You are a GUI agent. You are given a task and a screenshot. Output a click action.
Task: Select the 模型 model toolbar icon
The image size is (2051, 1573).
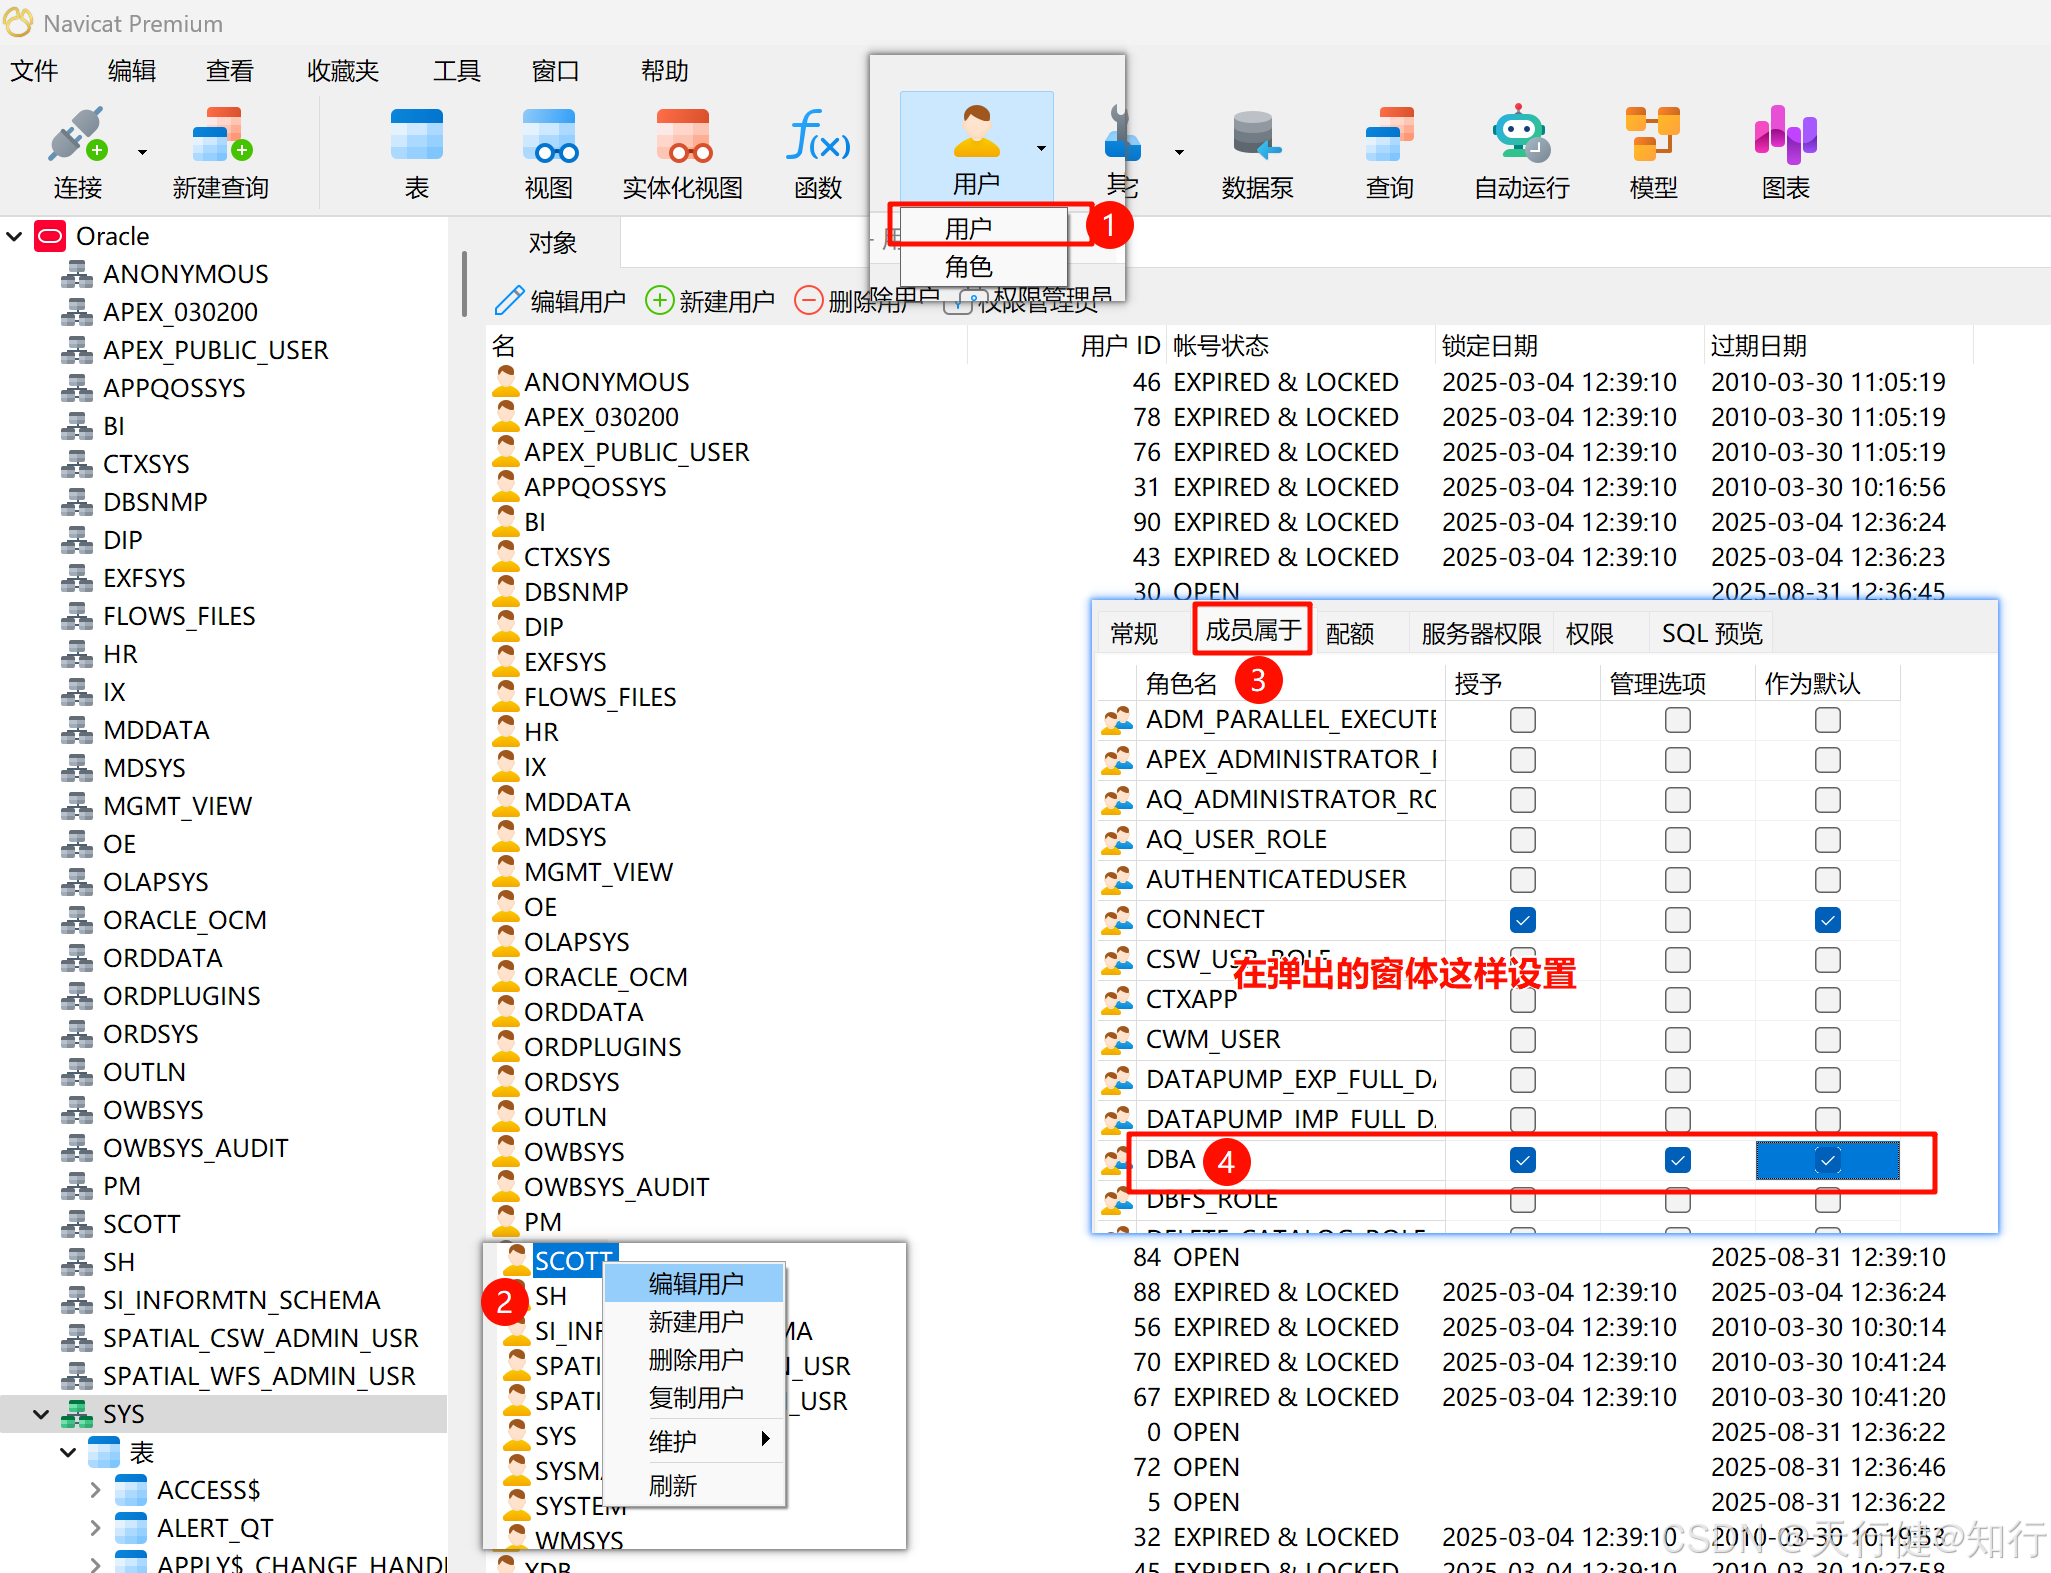click(x=1652, y=135)
